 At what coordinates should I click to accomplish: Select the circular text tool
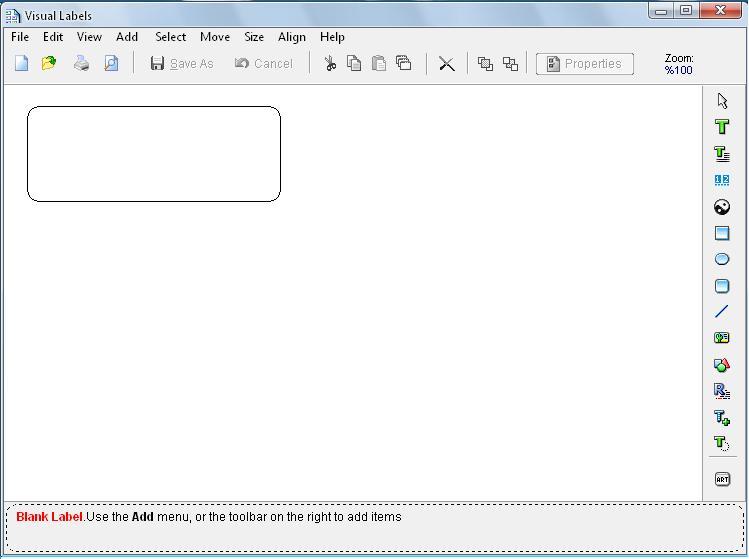pyautogui.click(x=722, y=443)
